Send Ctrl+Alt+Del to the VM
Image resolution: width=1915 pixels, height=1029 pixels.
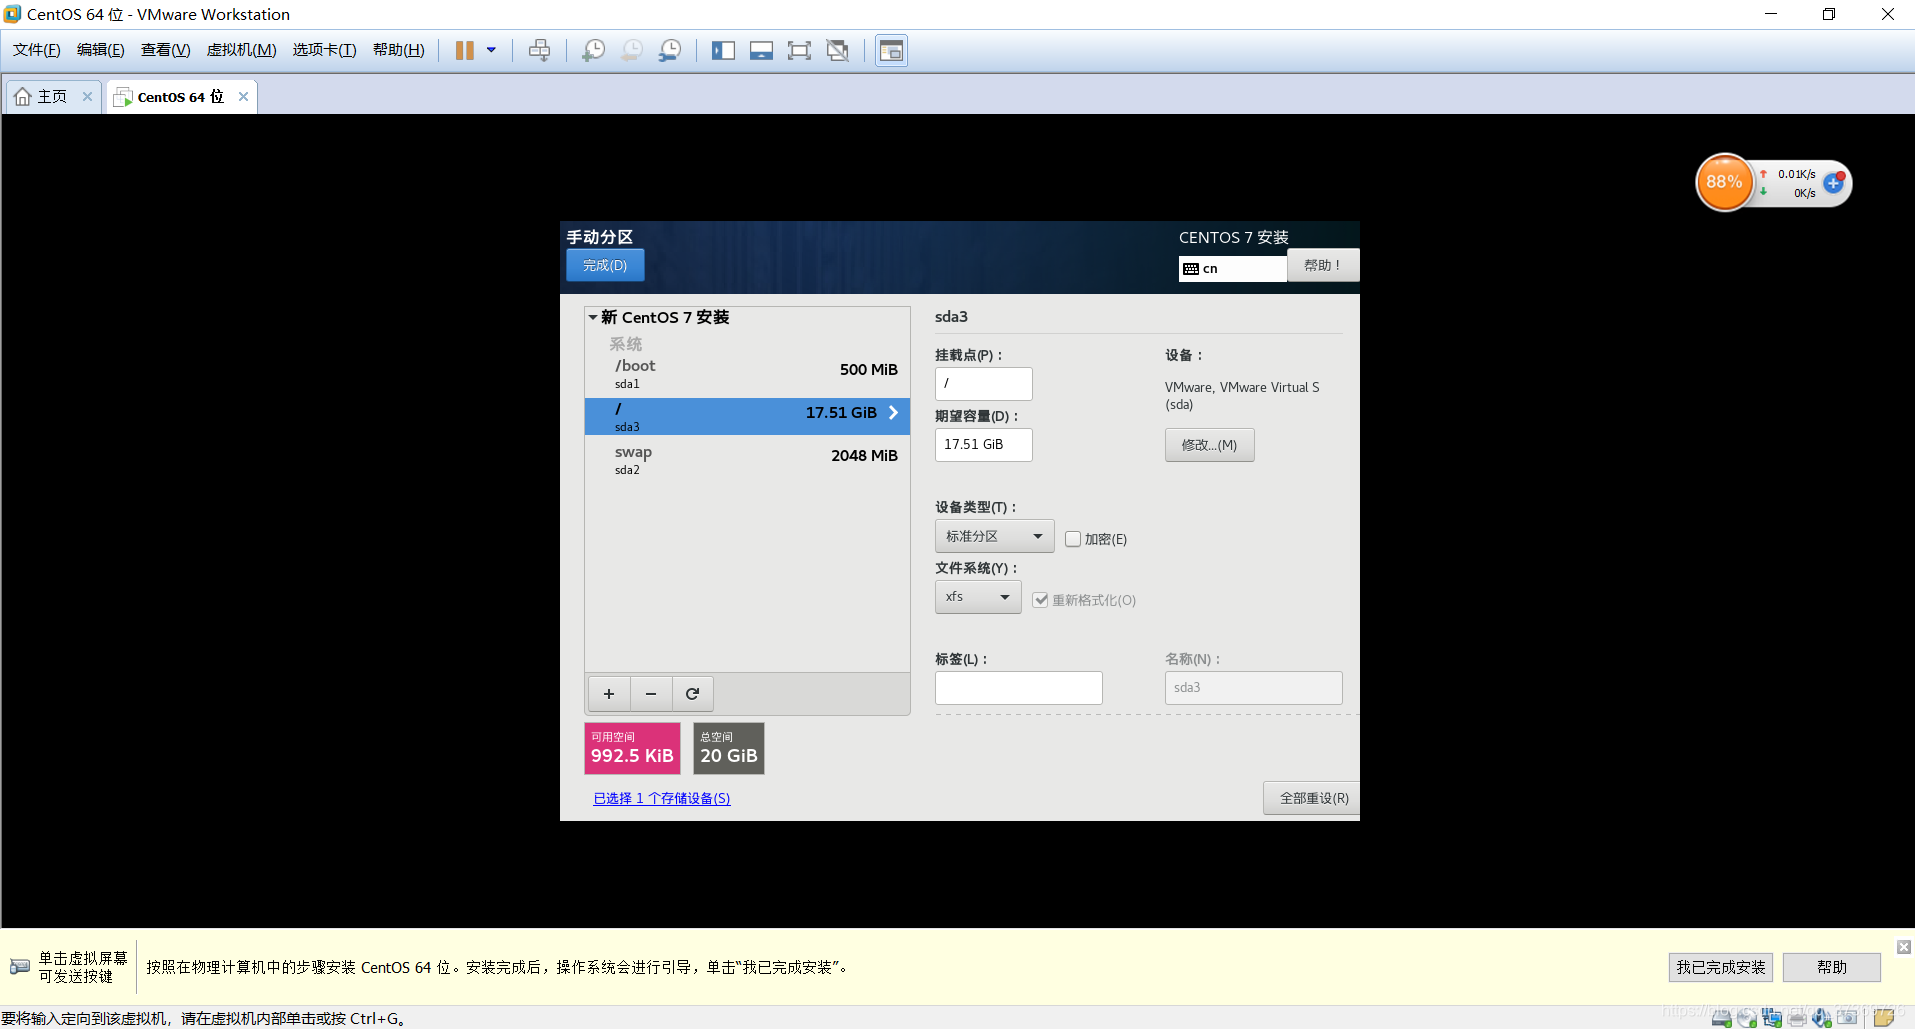(x=539, y=50)
